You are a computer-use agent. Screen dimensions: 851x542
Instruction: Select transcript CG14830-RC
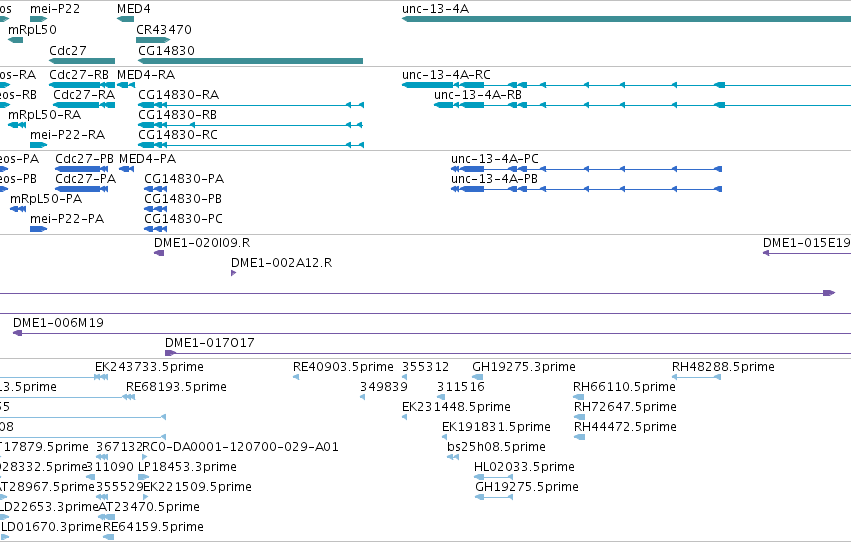(x=251, y=145)
